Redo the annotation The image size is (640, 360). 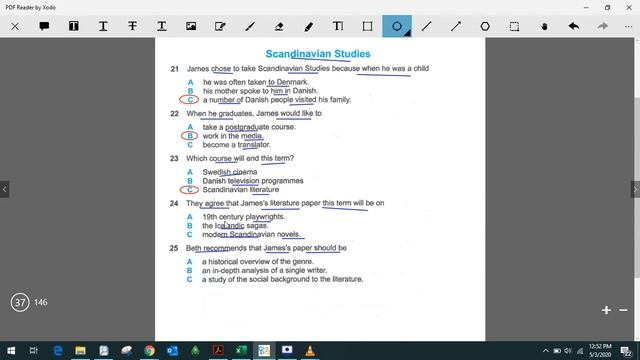[602, 26]
